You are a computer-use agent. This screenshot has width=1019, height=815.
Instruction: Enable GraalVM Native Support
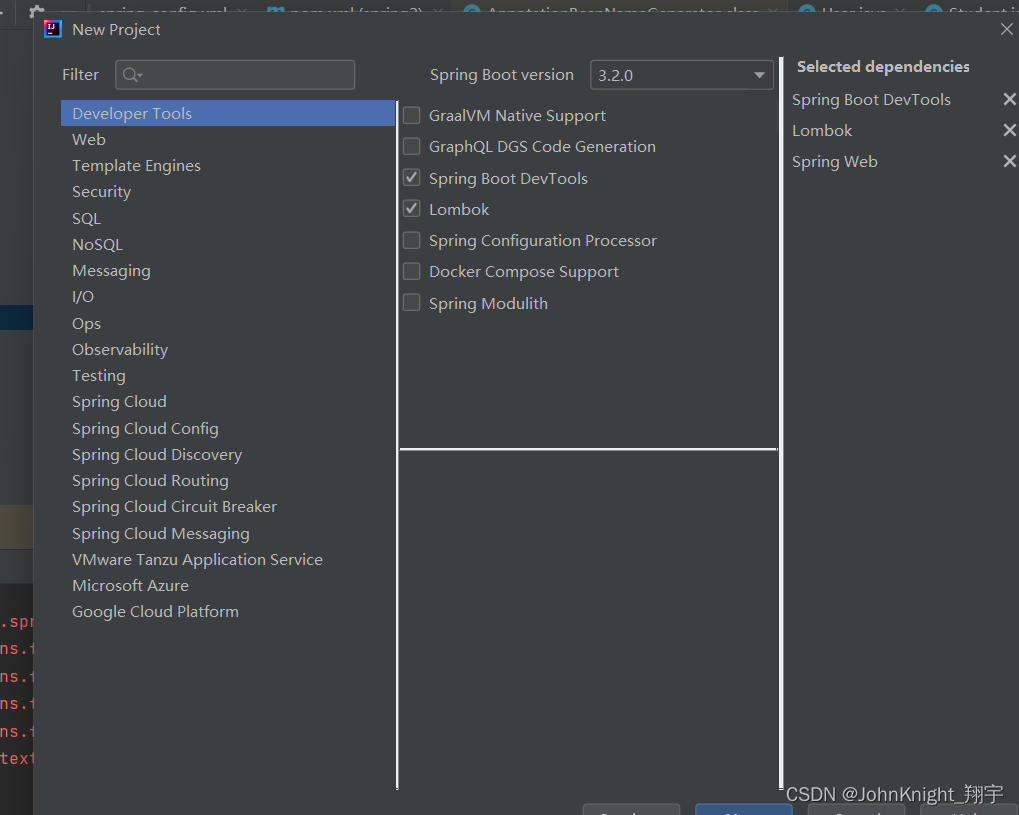tap(411, 115)
